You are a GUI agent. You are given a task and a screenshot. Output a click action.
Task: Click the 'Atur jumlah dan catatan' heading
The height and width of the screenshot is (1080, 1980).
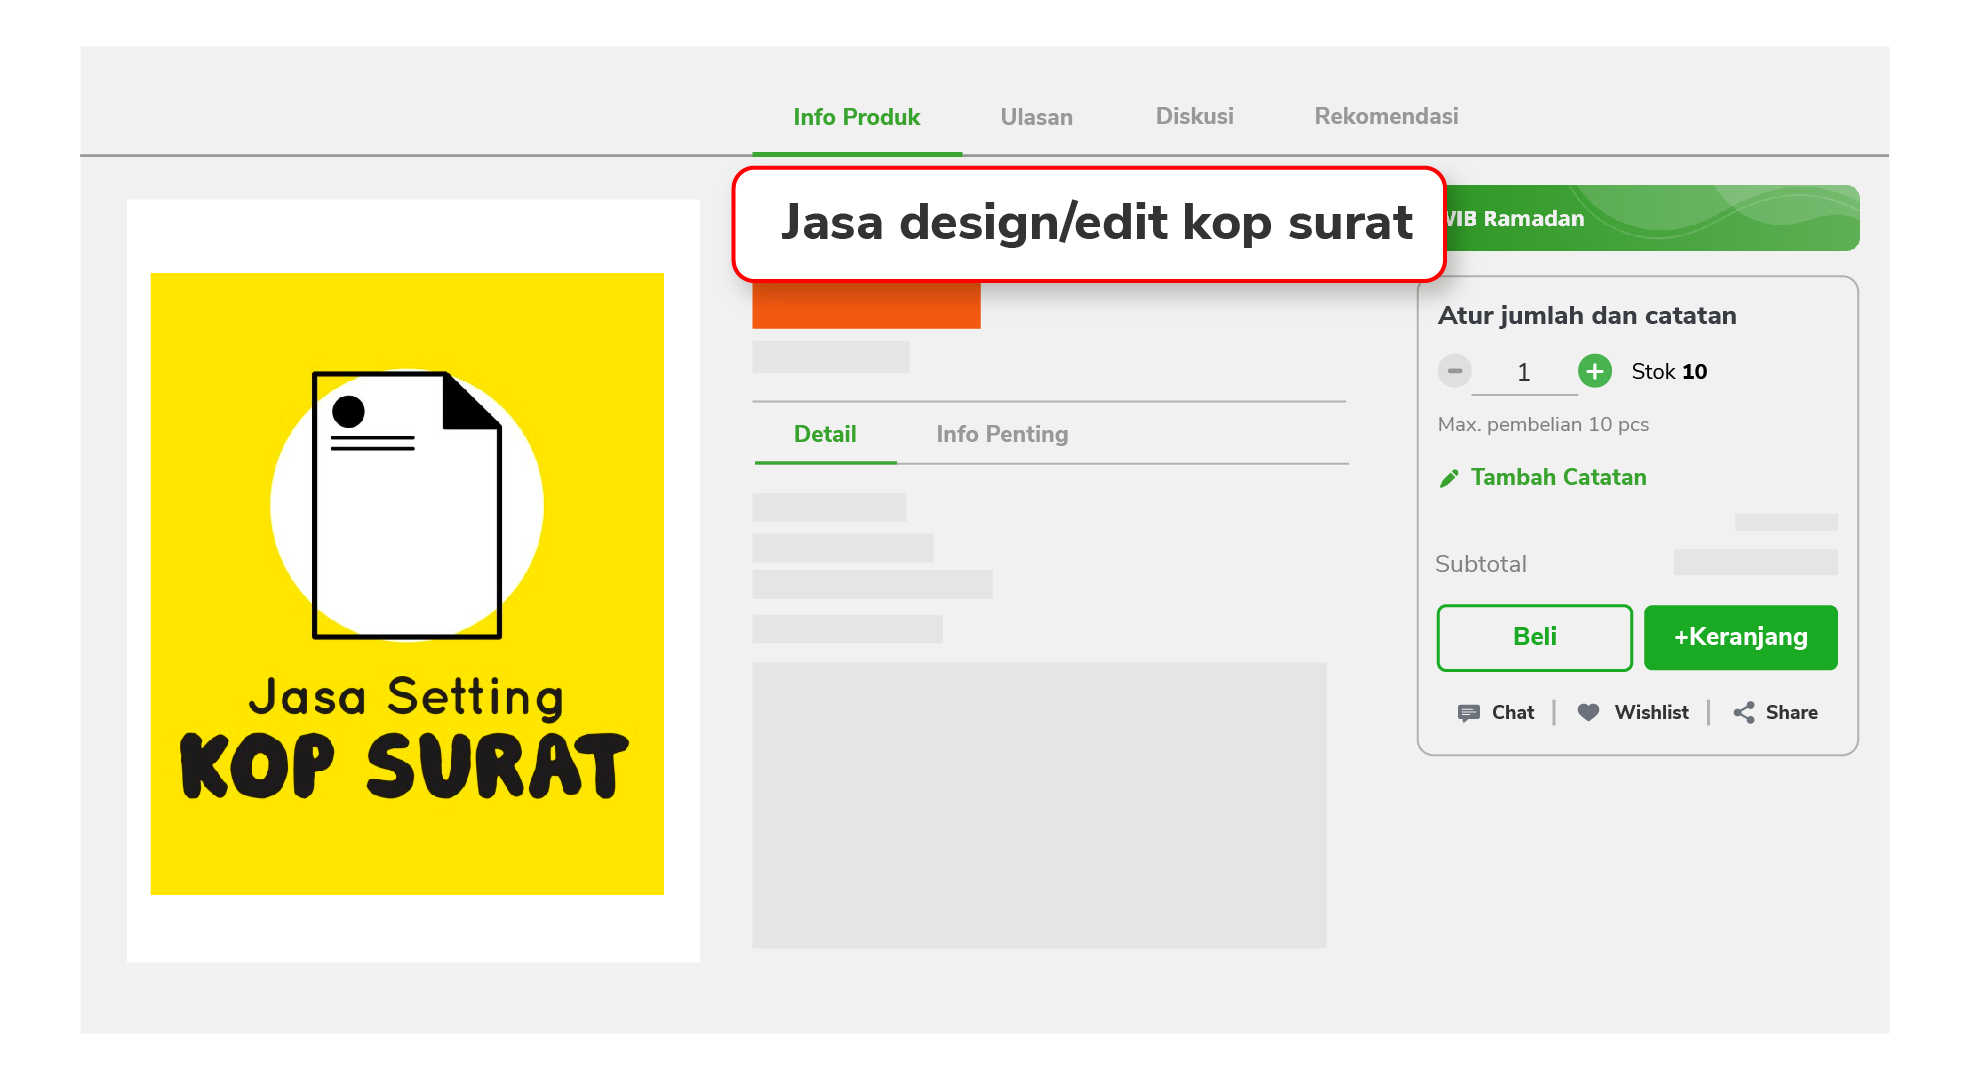(x=1587, y=316)
